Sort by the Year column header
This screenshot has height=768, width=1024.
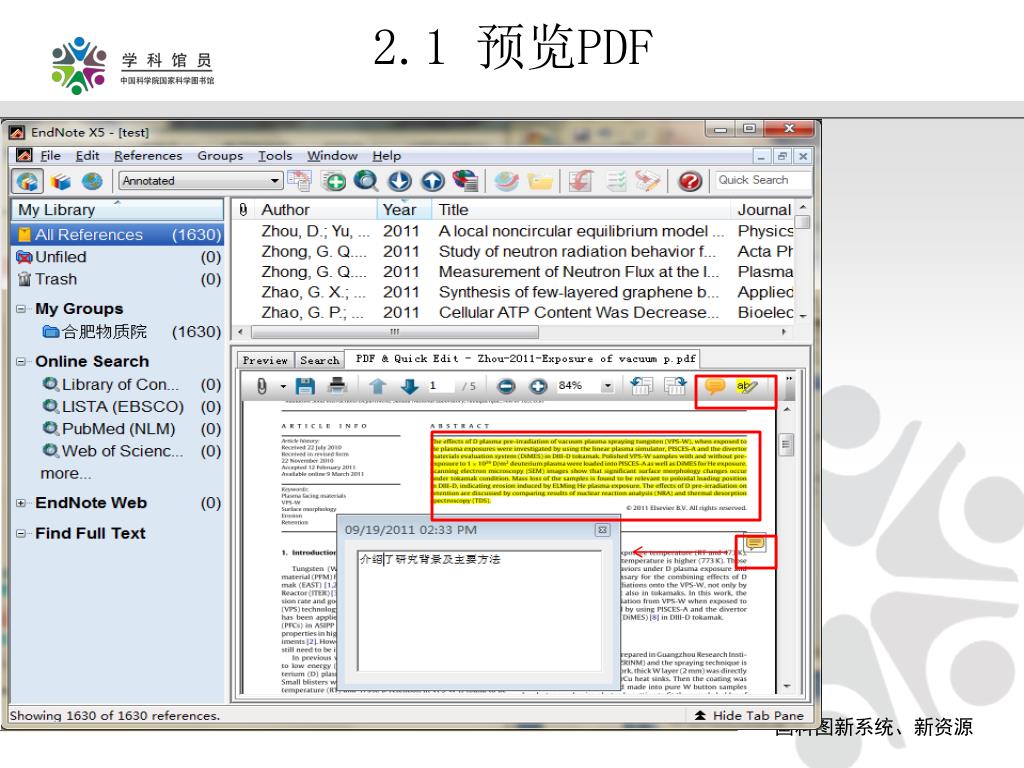tap(404, 210)
